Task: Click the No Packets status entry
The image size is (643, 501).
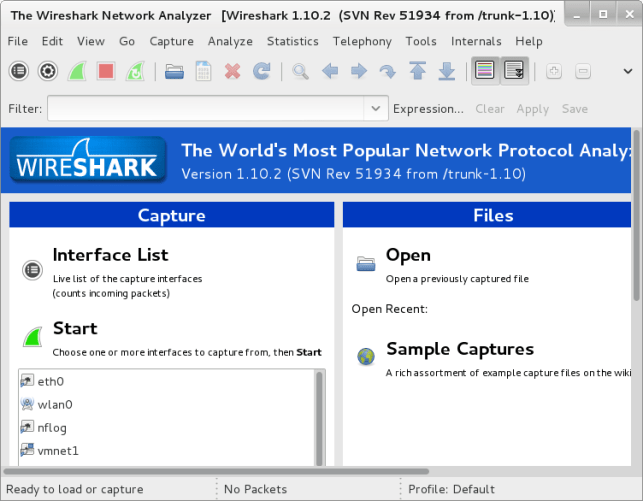Action: [x=255, y=489]
